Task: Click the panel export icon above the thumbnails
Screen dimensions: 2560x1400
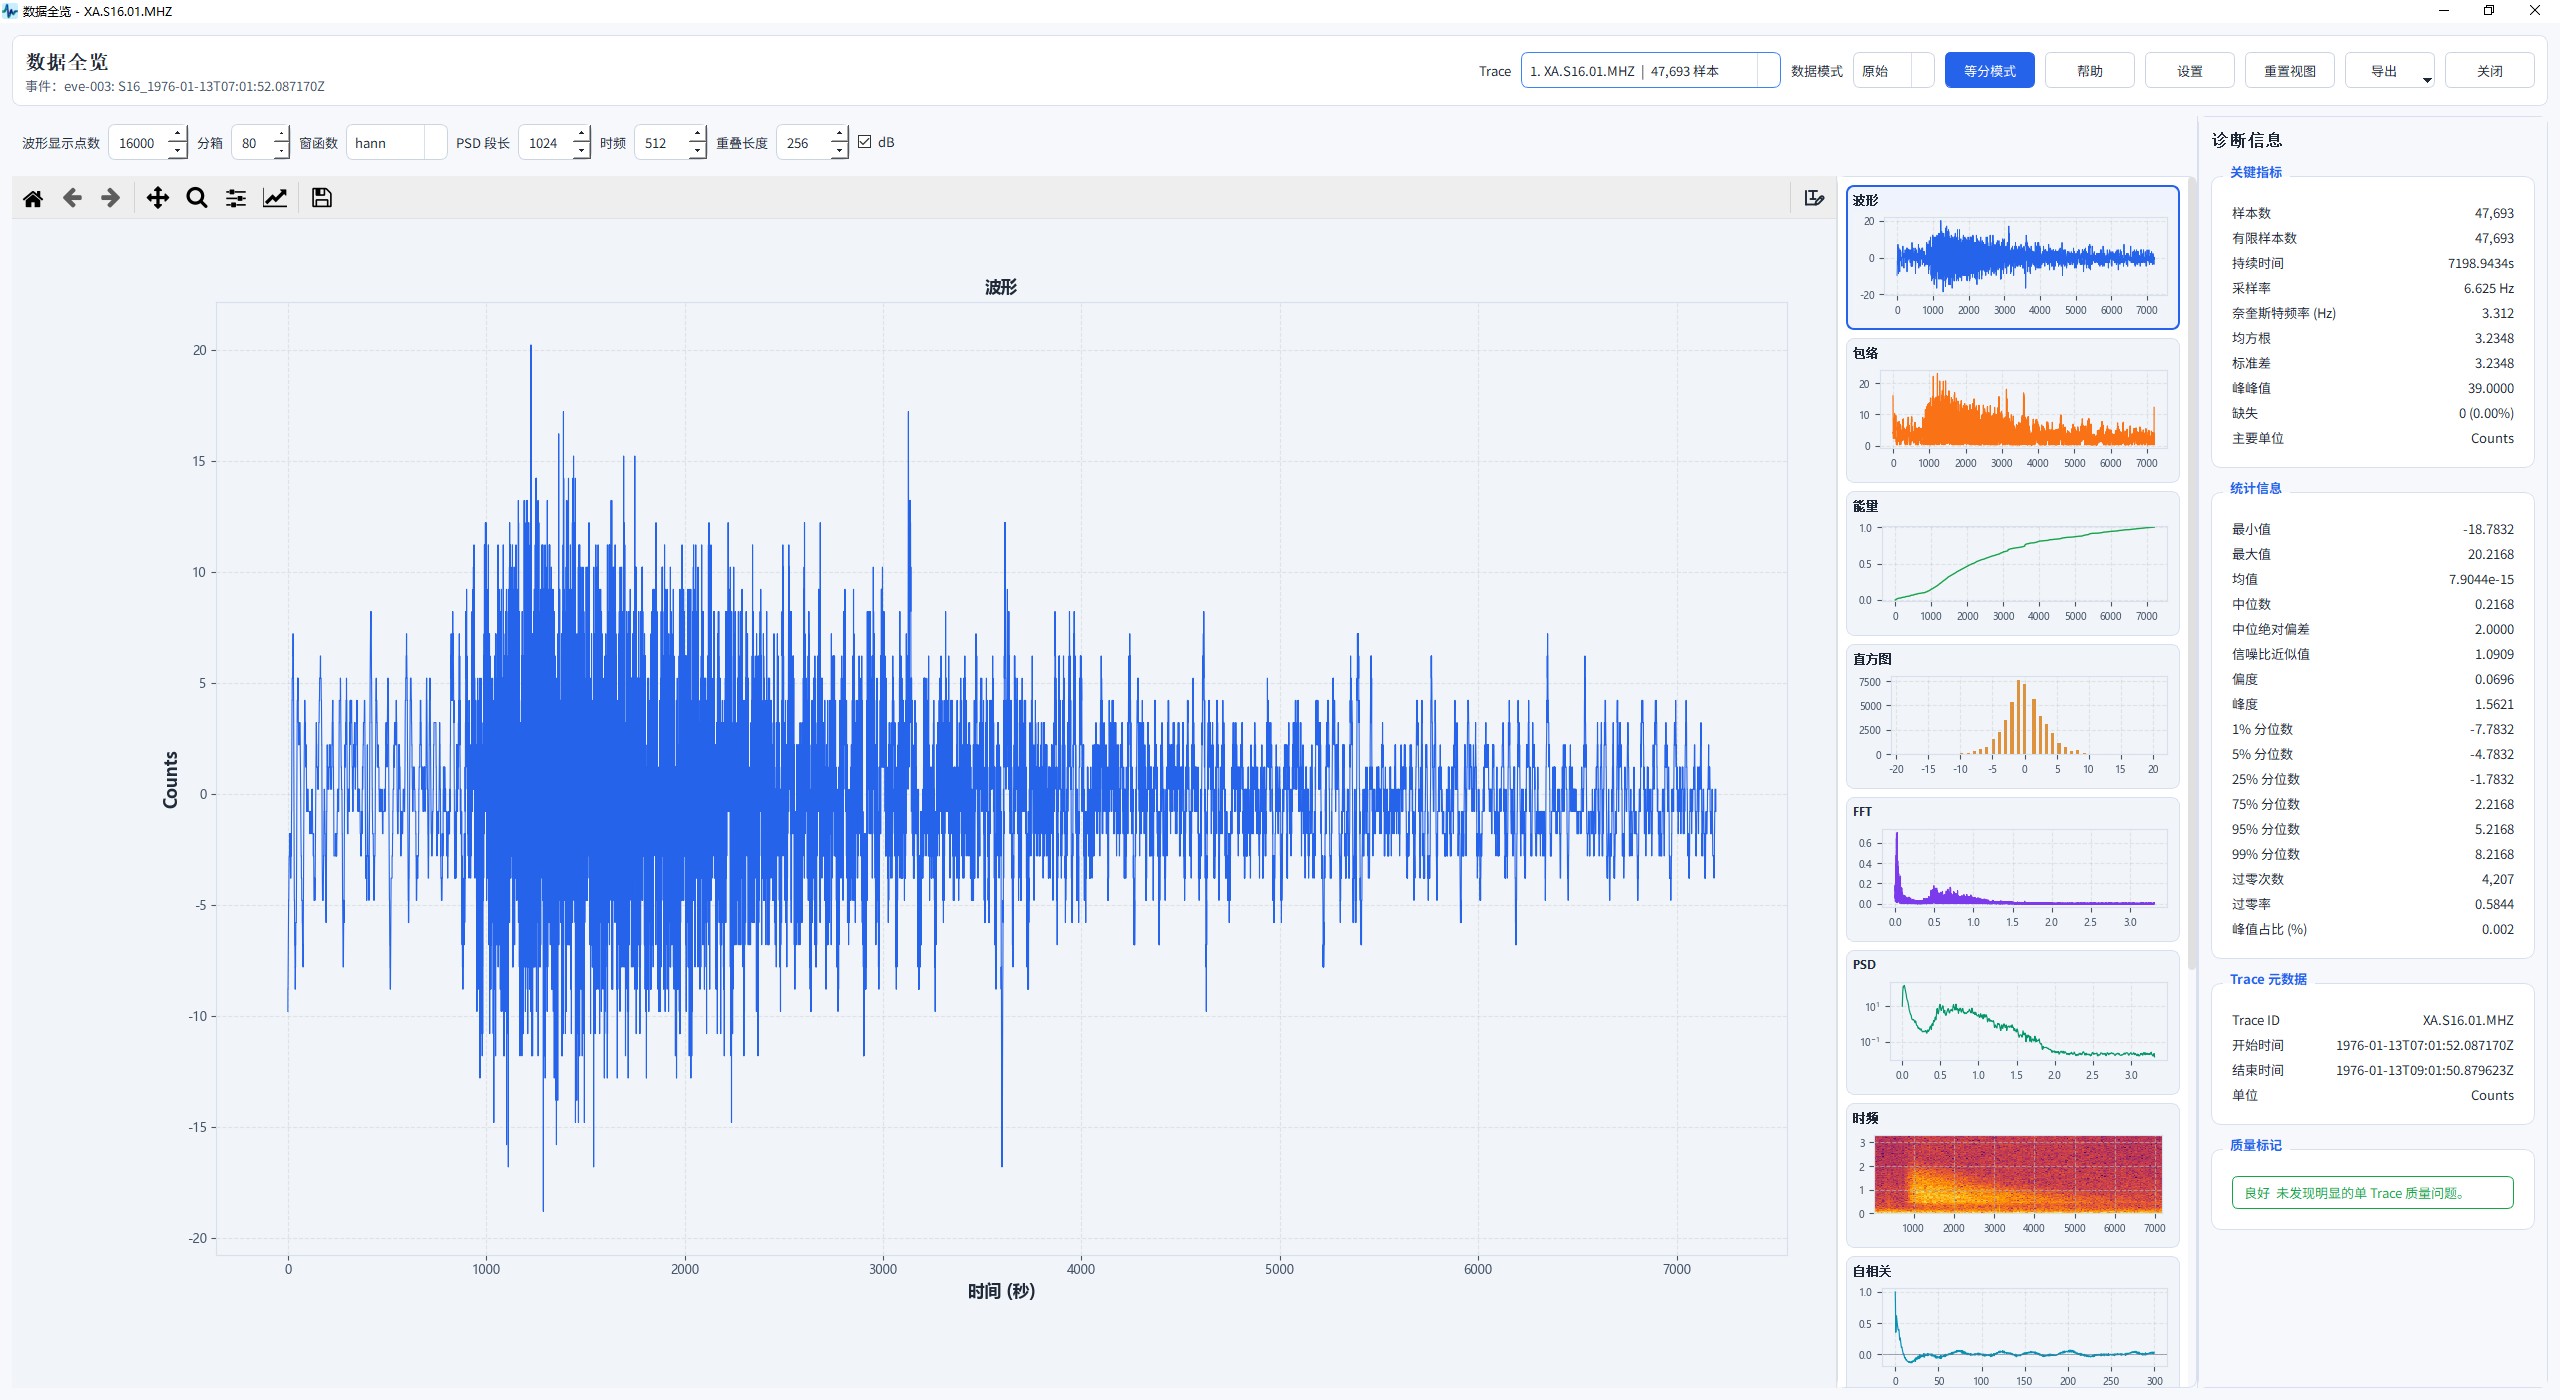Action: pyautogui.click(x=1814, y=198)
